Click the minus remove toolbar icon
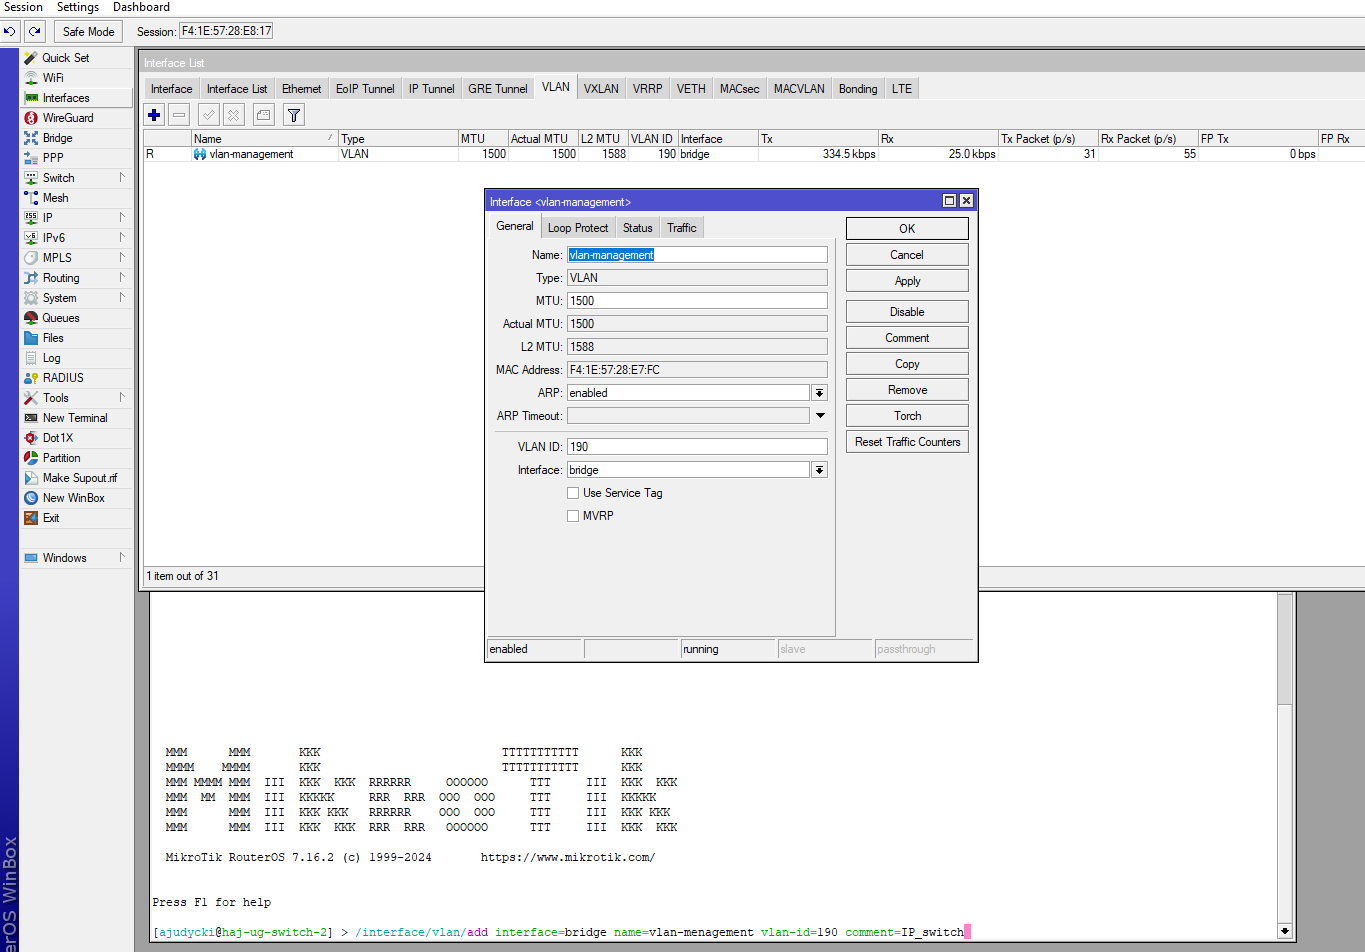The image size is (1365, 952). tap(179, 115)
